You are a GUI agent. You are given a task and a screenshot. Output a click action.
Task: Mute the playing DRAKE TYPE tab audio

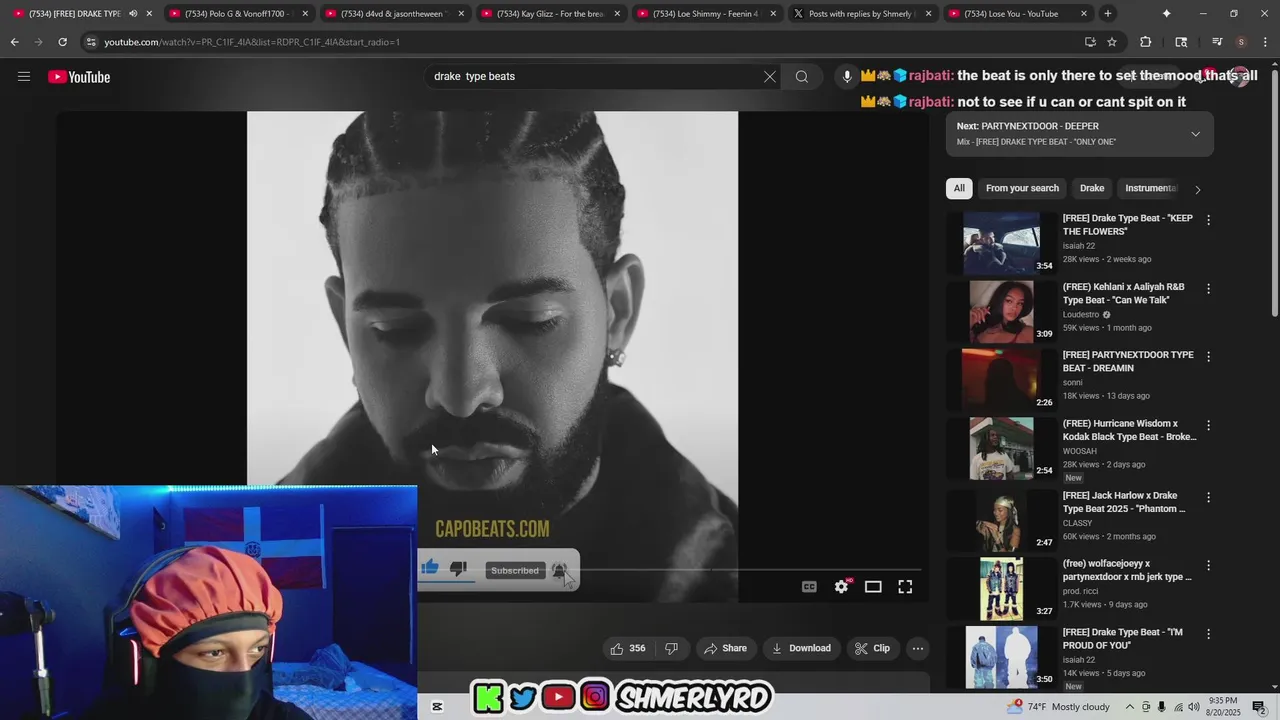coord(133,14)
